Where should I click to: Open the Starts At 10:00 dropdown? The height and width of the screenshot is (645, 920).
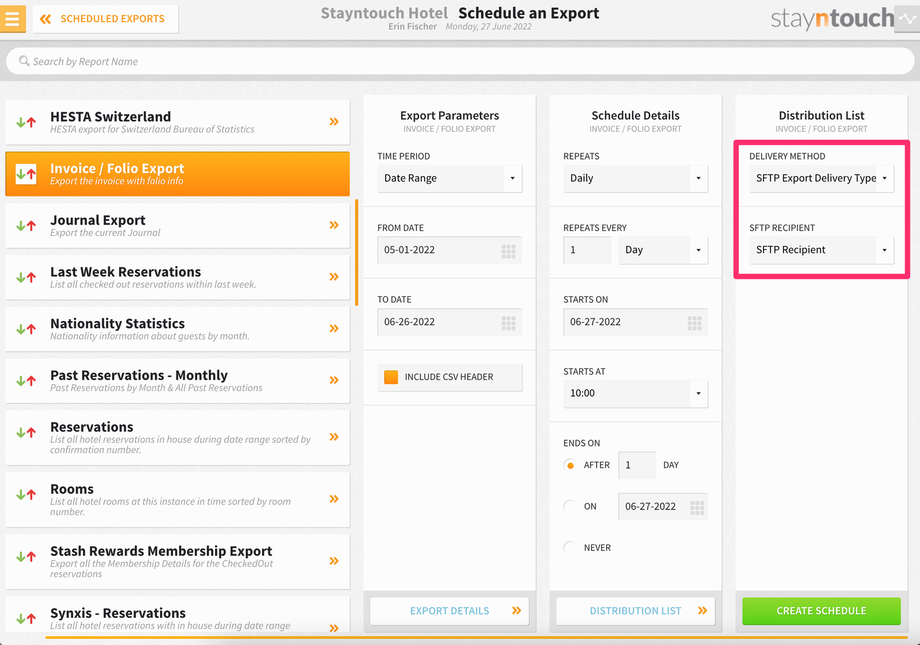point(635,393)
